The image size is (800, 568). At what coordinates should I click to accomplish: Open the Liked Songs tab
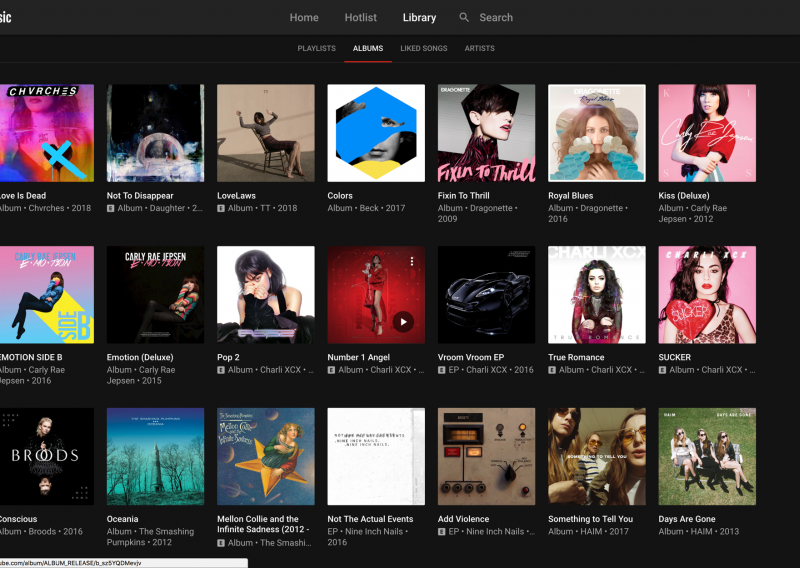[x=423, y=48]
